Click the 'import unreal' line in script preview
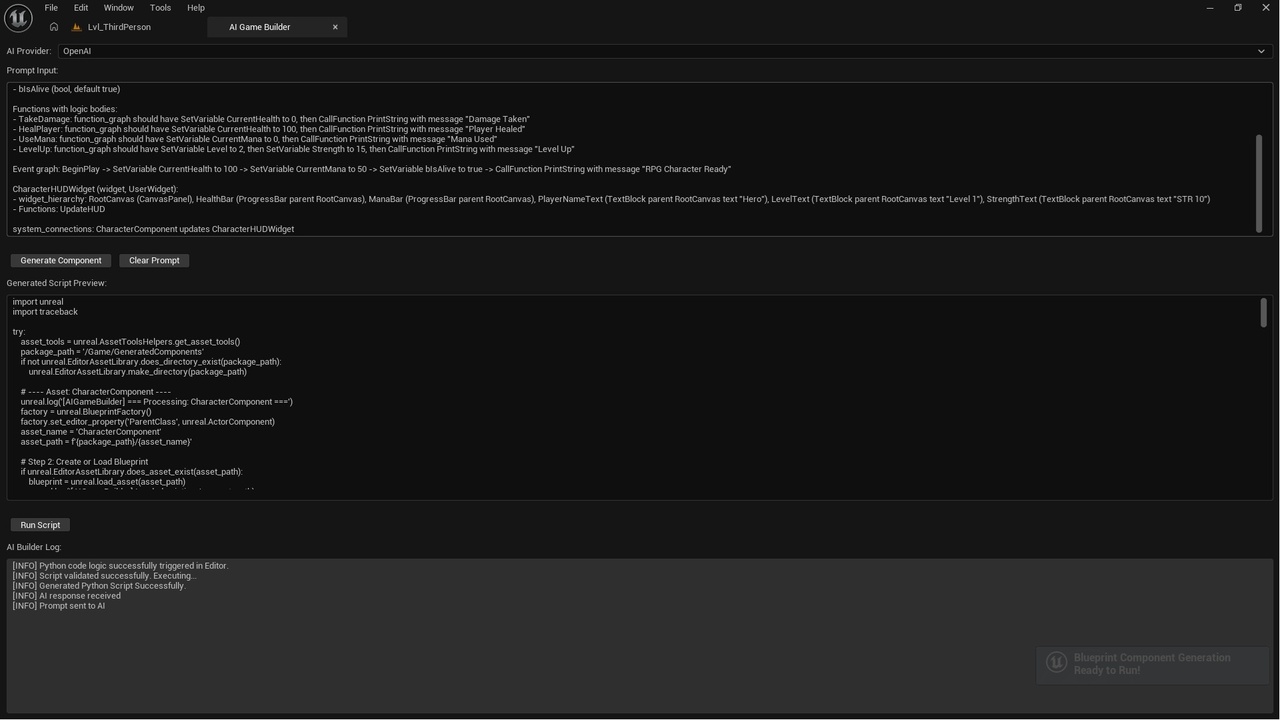 click(38, 302)
